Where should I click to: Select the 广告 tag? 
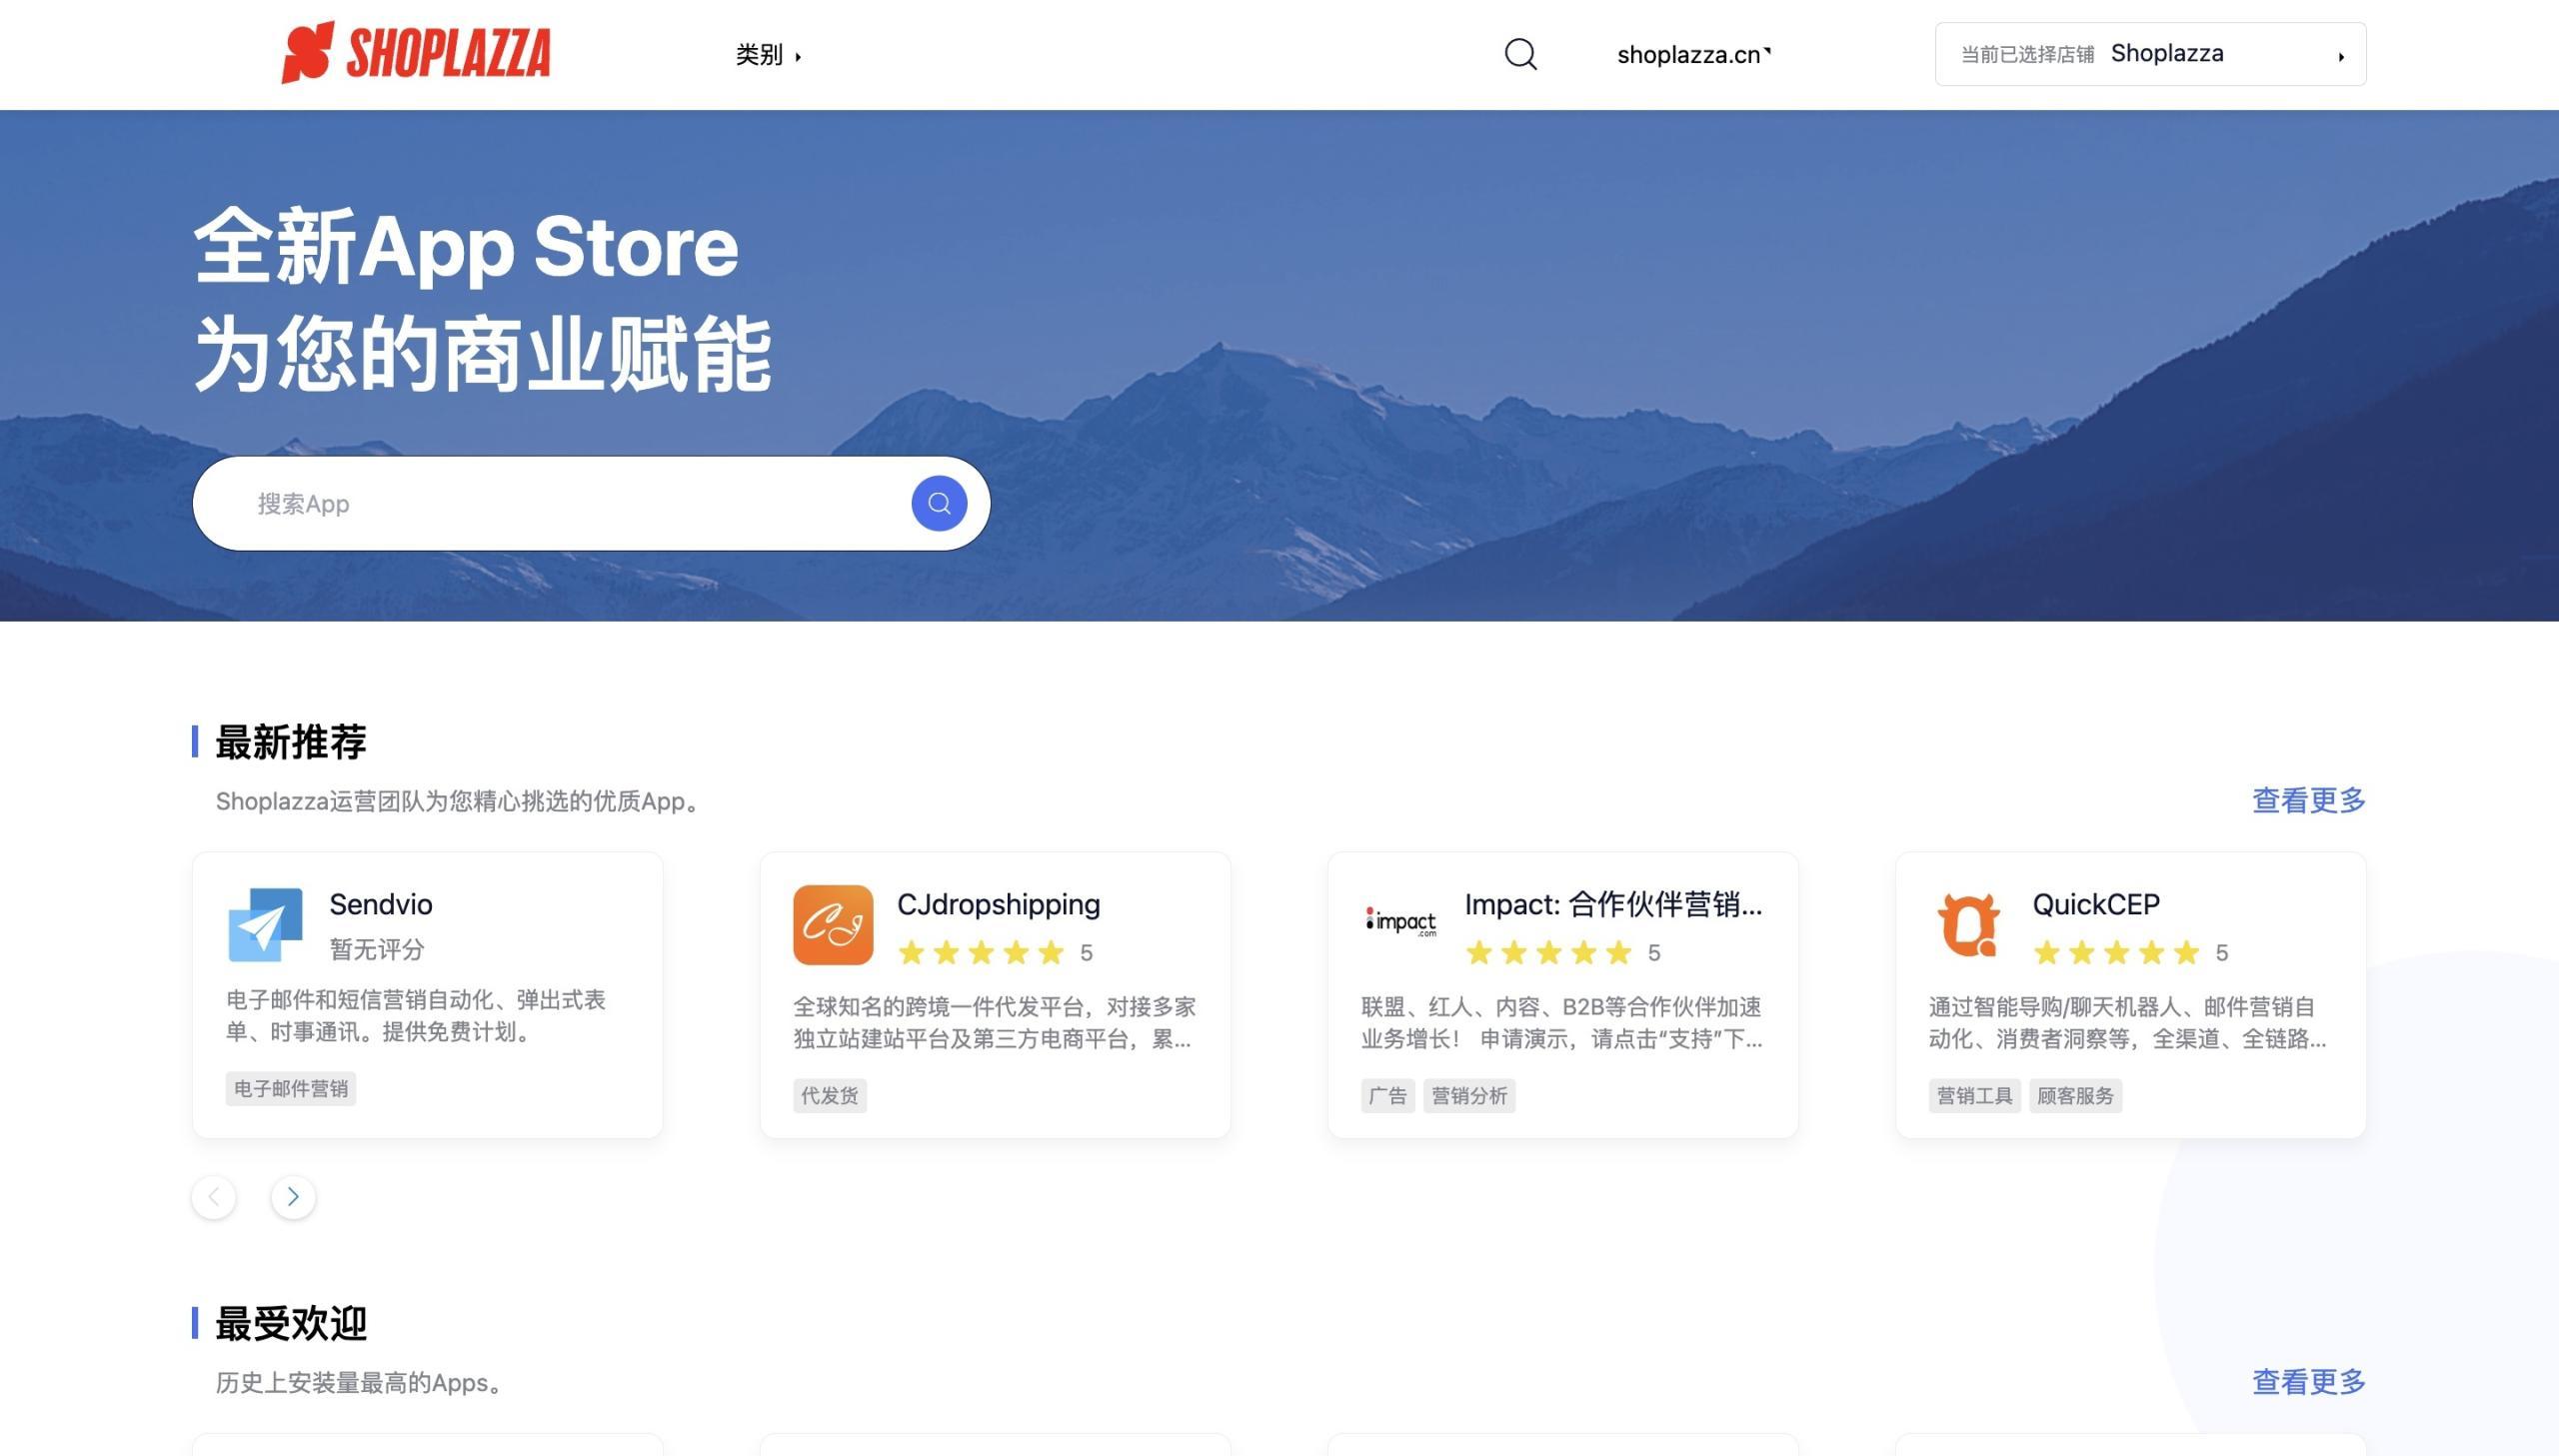[1388, 1095]
